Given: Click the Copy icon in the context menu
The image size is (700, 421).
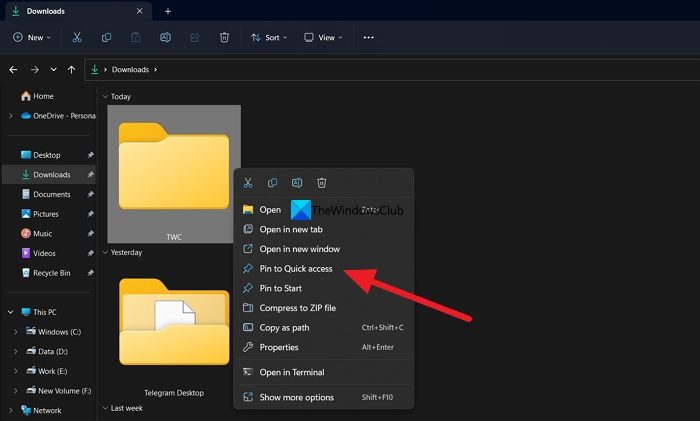Looking at the screenshot, I should coord(272,183).
